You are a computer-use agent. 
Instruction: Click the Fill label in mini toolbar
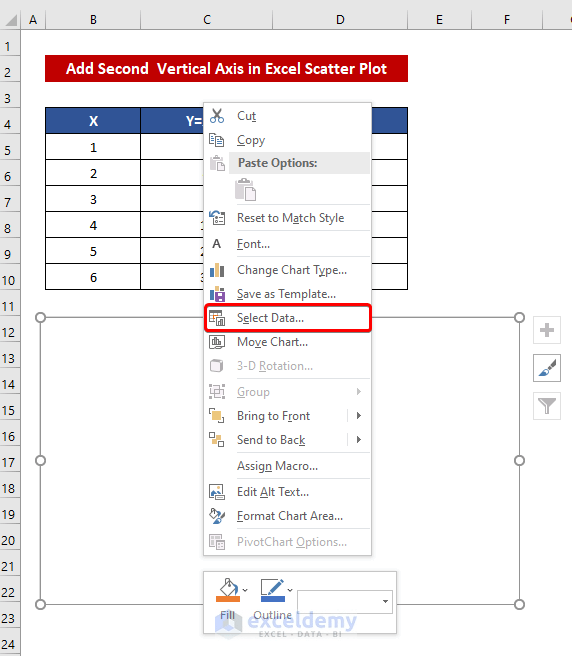(228, 615)
